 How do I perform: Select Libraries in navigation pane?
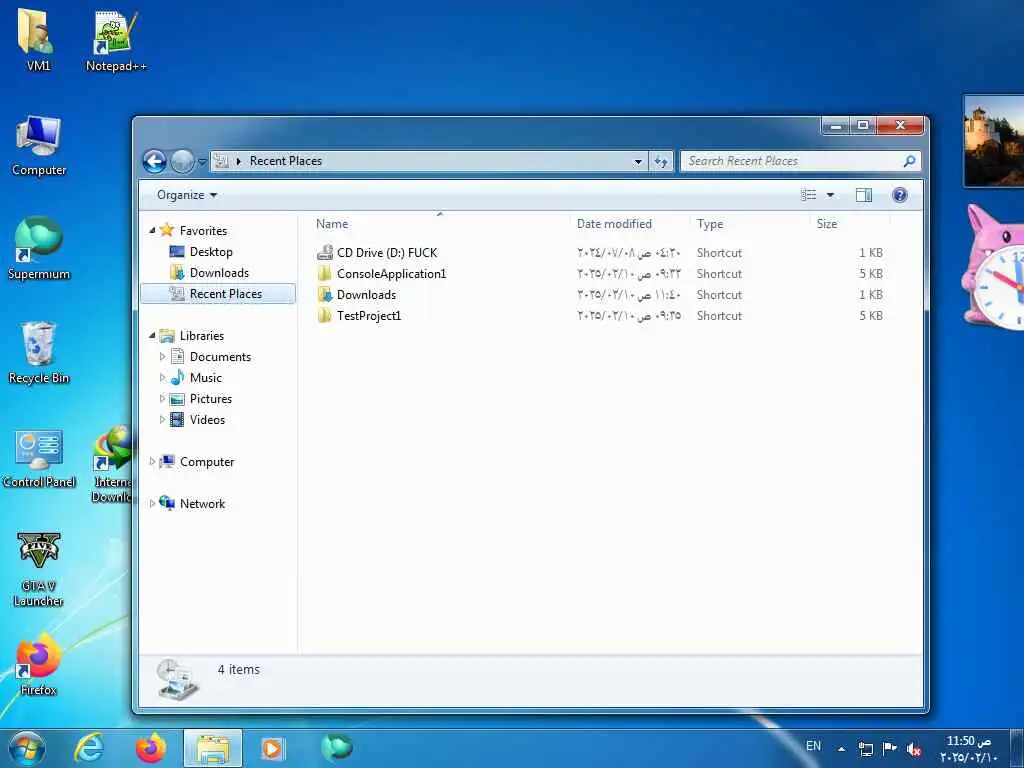tap(202, 336)
